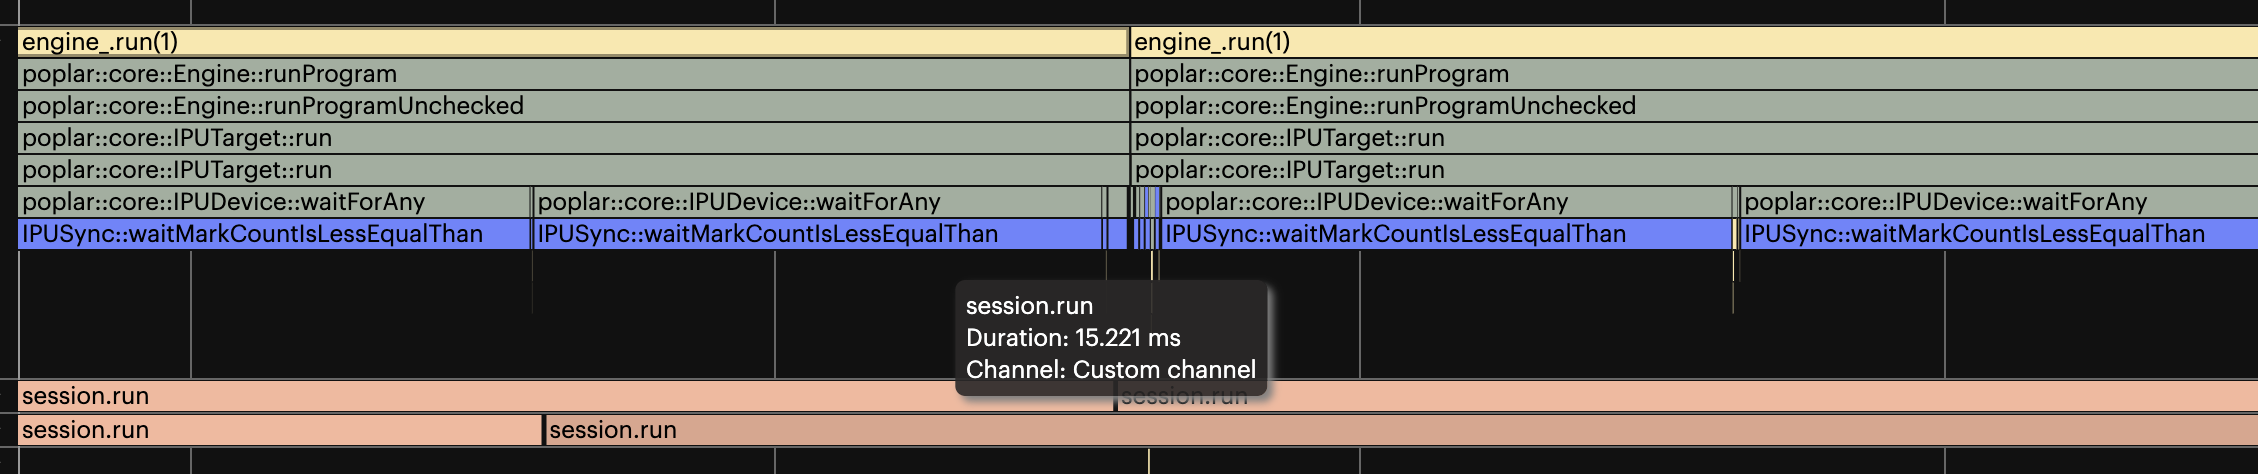2258x474 pixels.
Task: Click the right poplar::core::Engine::runProgram span
Action: point(1694,74)
